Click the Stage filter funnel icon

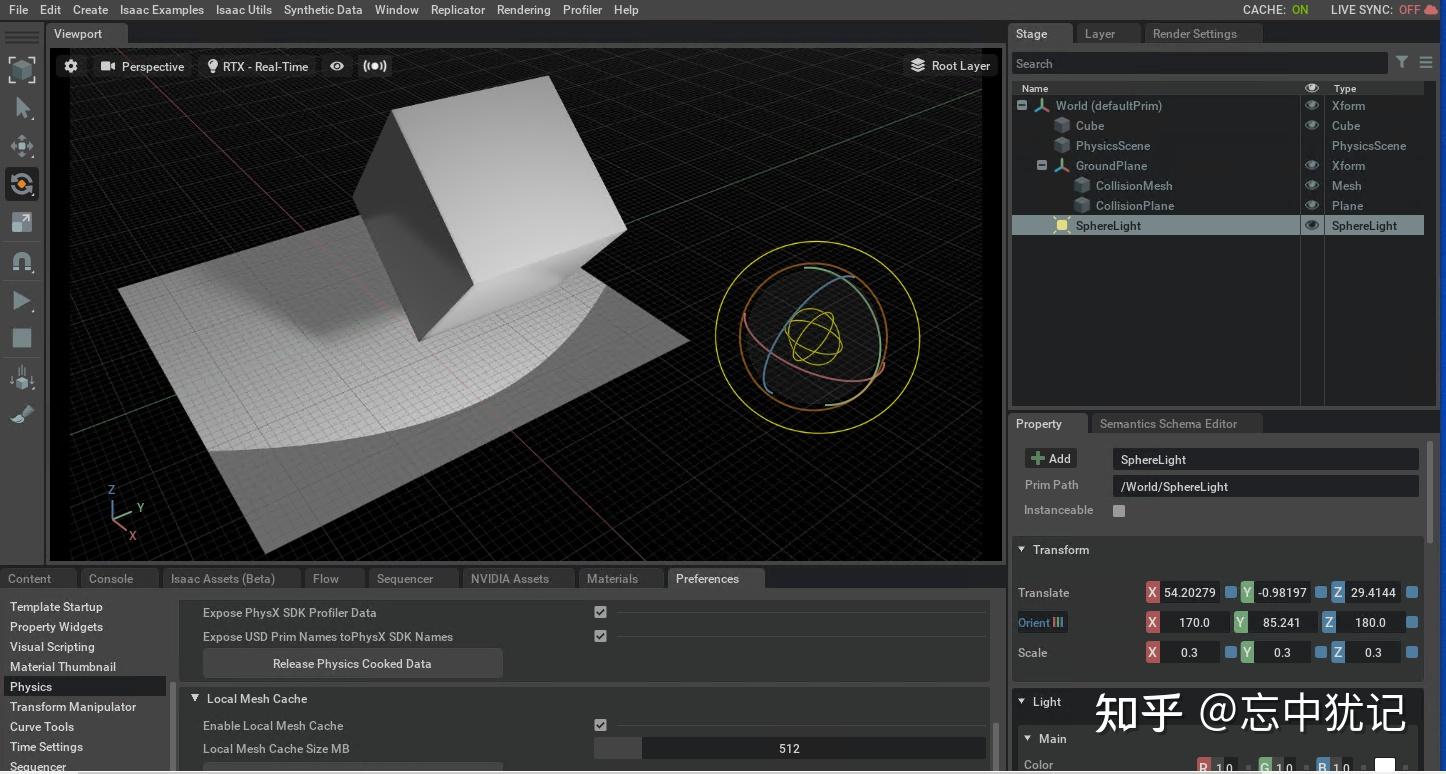[1402, 63]
